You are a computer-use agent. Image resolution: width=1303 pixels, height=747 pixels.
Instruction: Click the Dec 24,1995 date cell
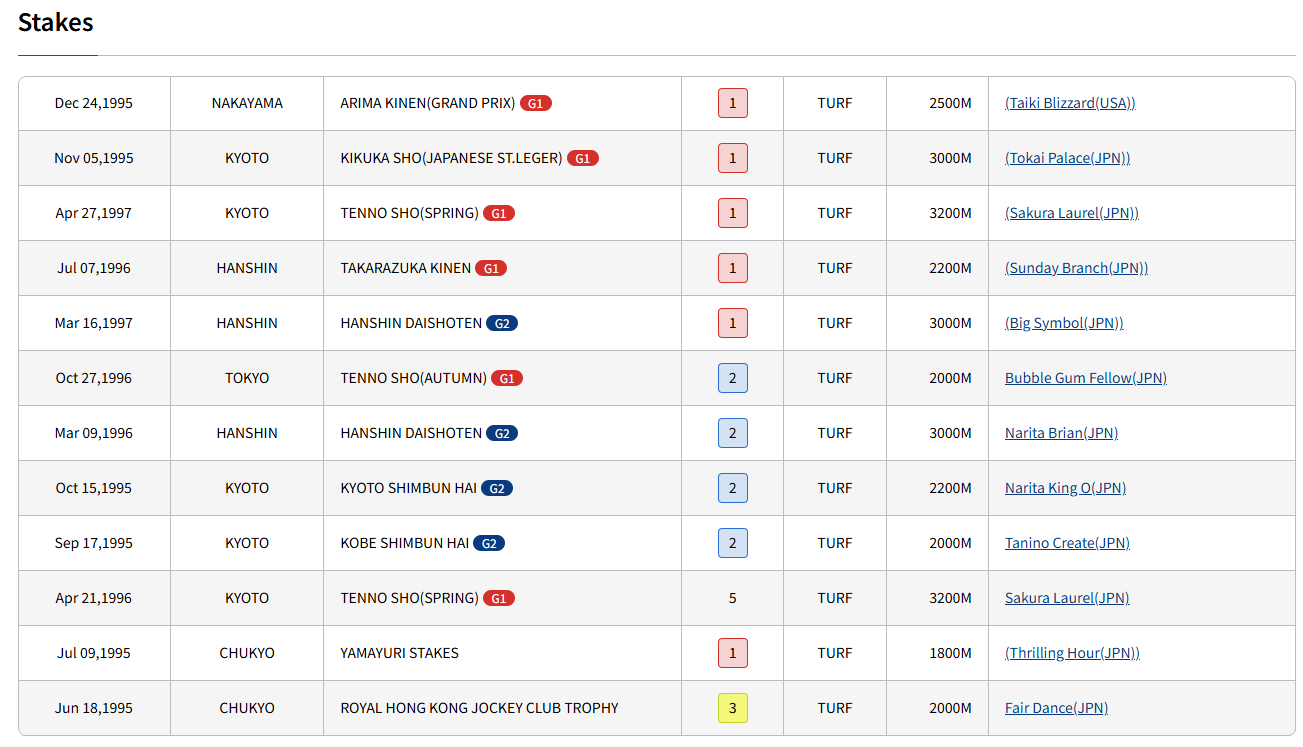[x=94, y=103]
